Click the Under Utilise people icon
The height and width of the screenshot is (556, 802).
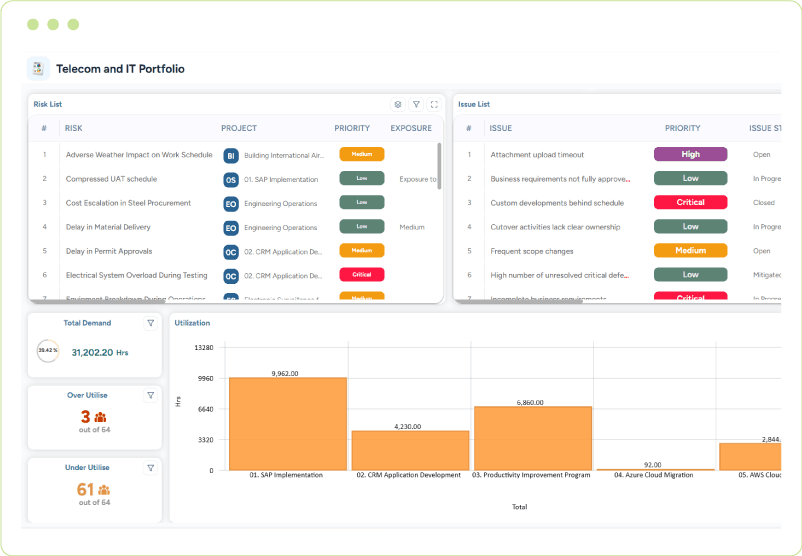[x=104, y=490]
